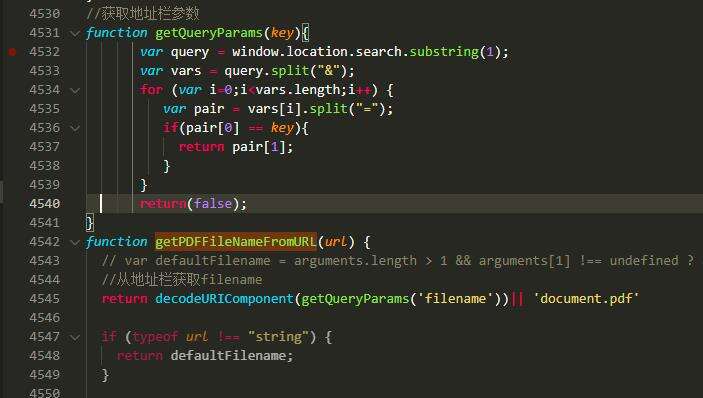Click the closing brace on line 4541

tap(90, 223)
